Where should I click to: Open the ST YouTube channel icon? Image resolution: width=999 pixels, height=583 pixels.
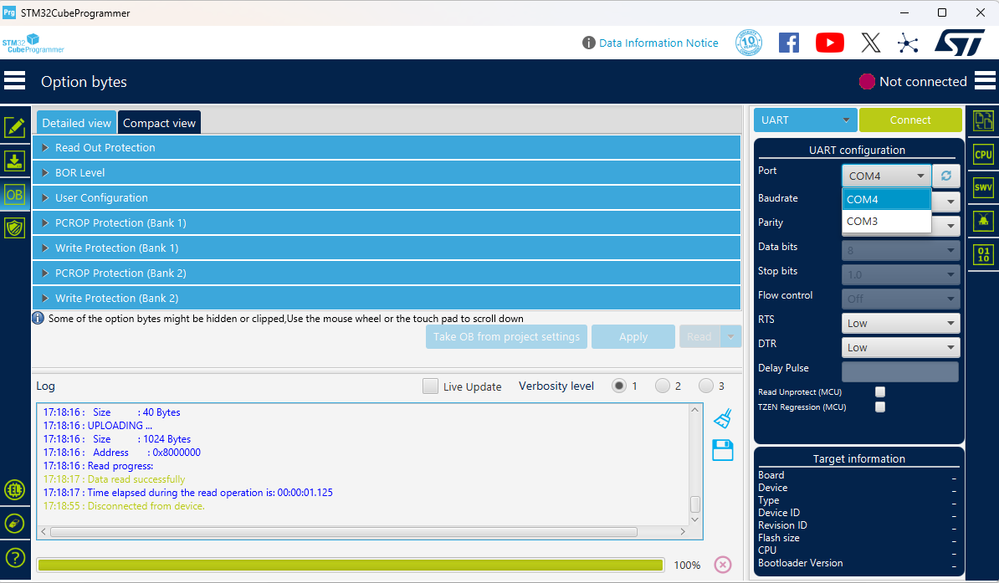click(x=830, y=43)
